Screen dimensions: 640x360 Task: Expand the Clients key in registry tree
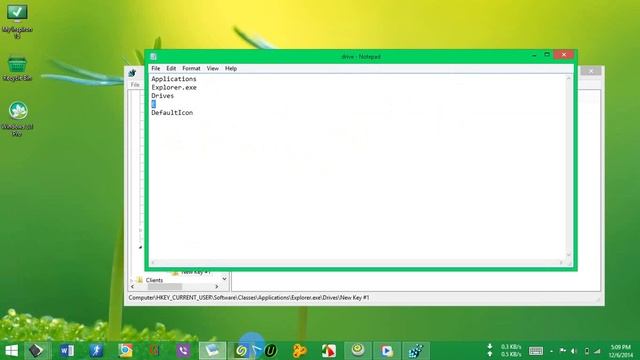click(132, 280)
